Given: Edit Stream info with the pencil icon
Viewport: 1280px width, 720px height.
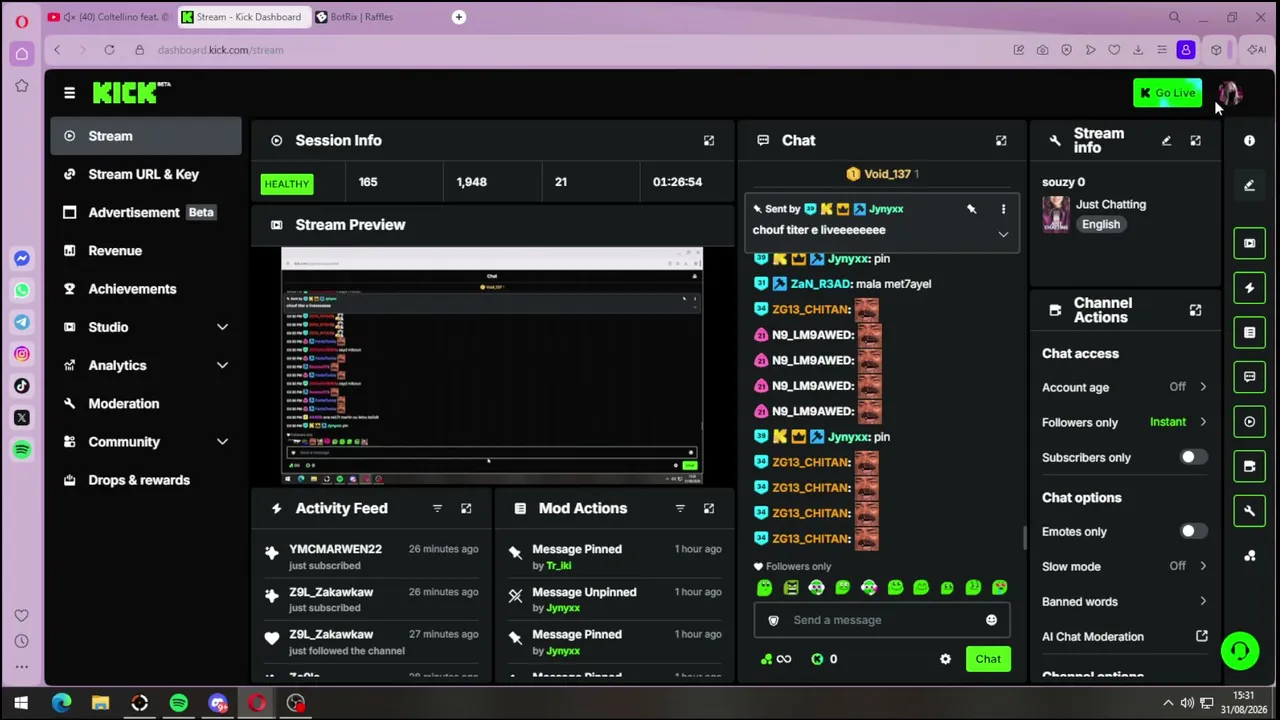Looking at the screenshot, I should tap(1166, 141).
